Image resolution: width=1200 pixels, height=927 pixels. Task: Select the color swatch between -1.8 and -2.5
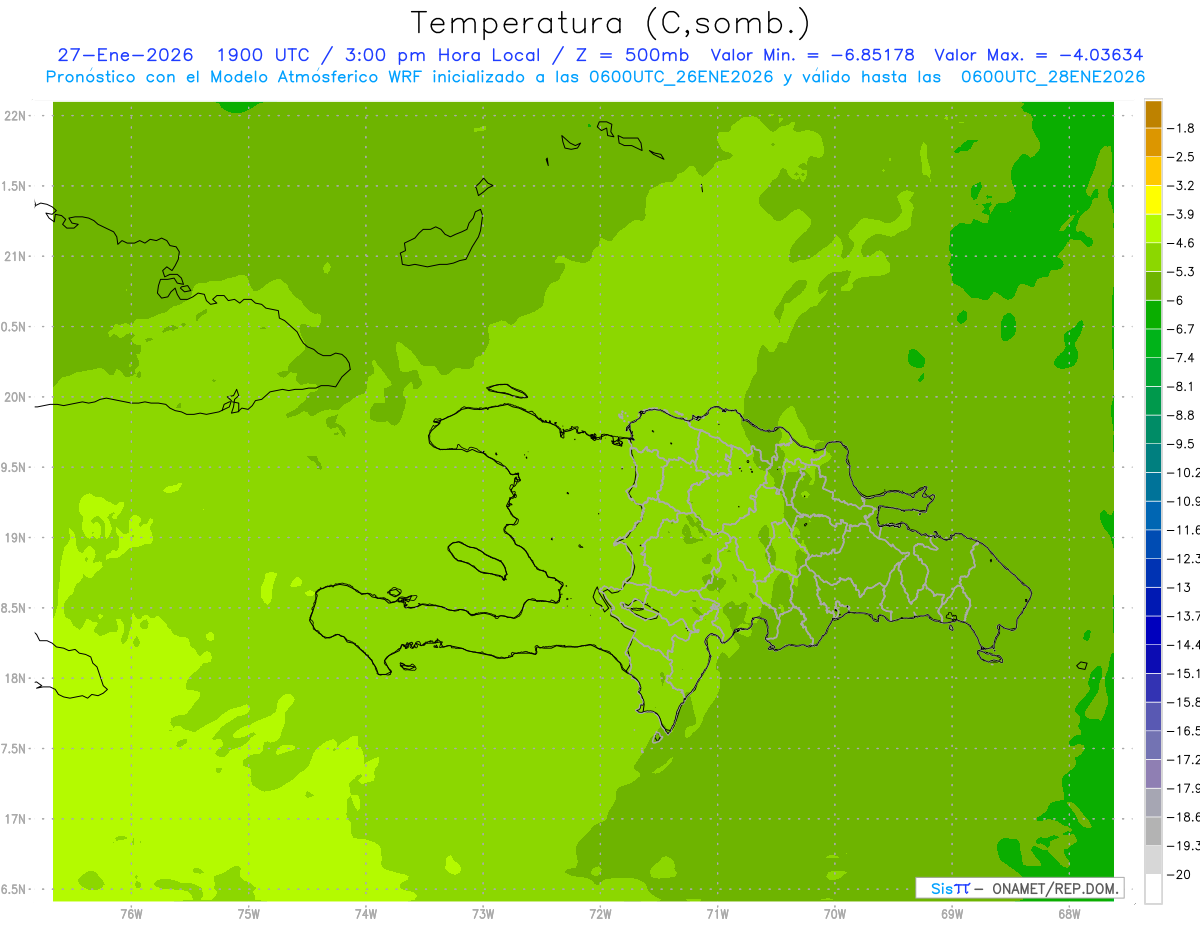1153,143
